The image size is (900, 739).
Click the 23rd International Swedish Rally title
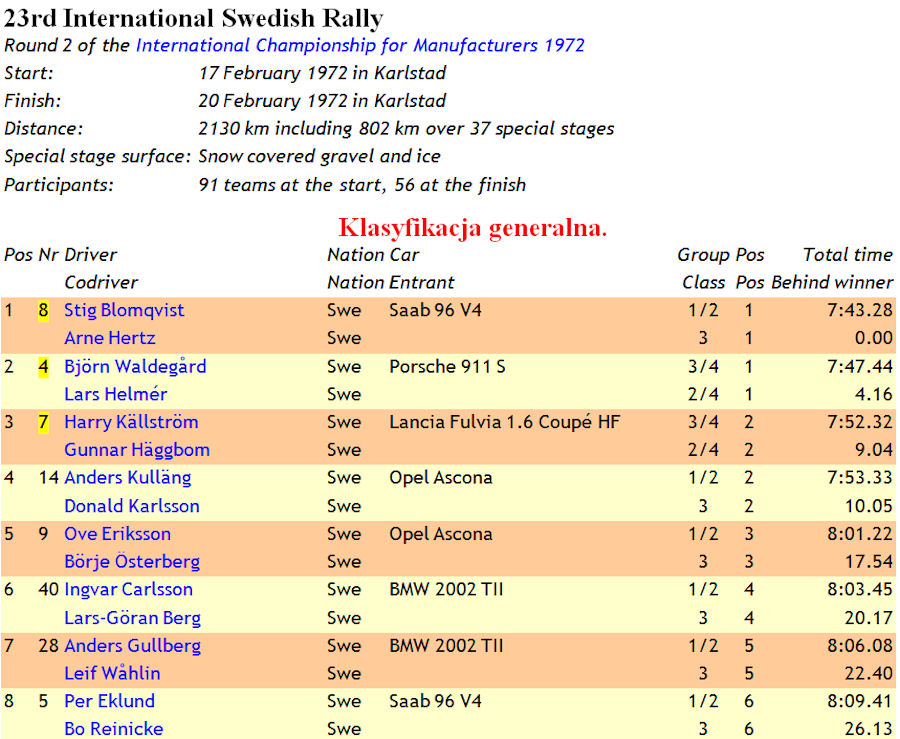pos(193,18)
